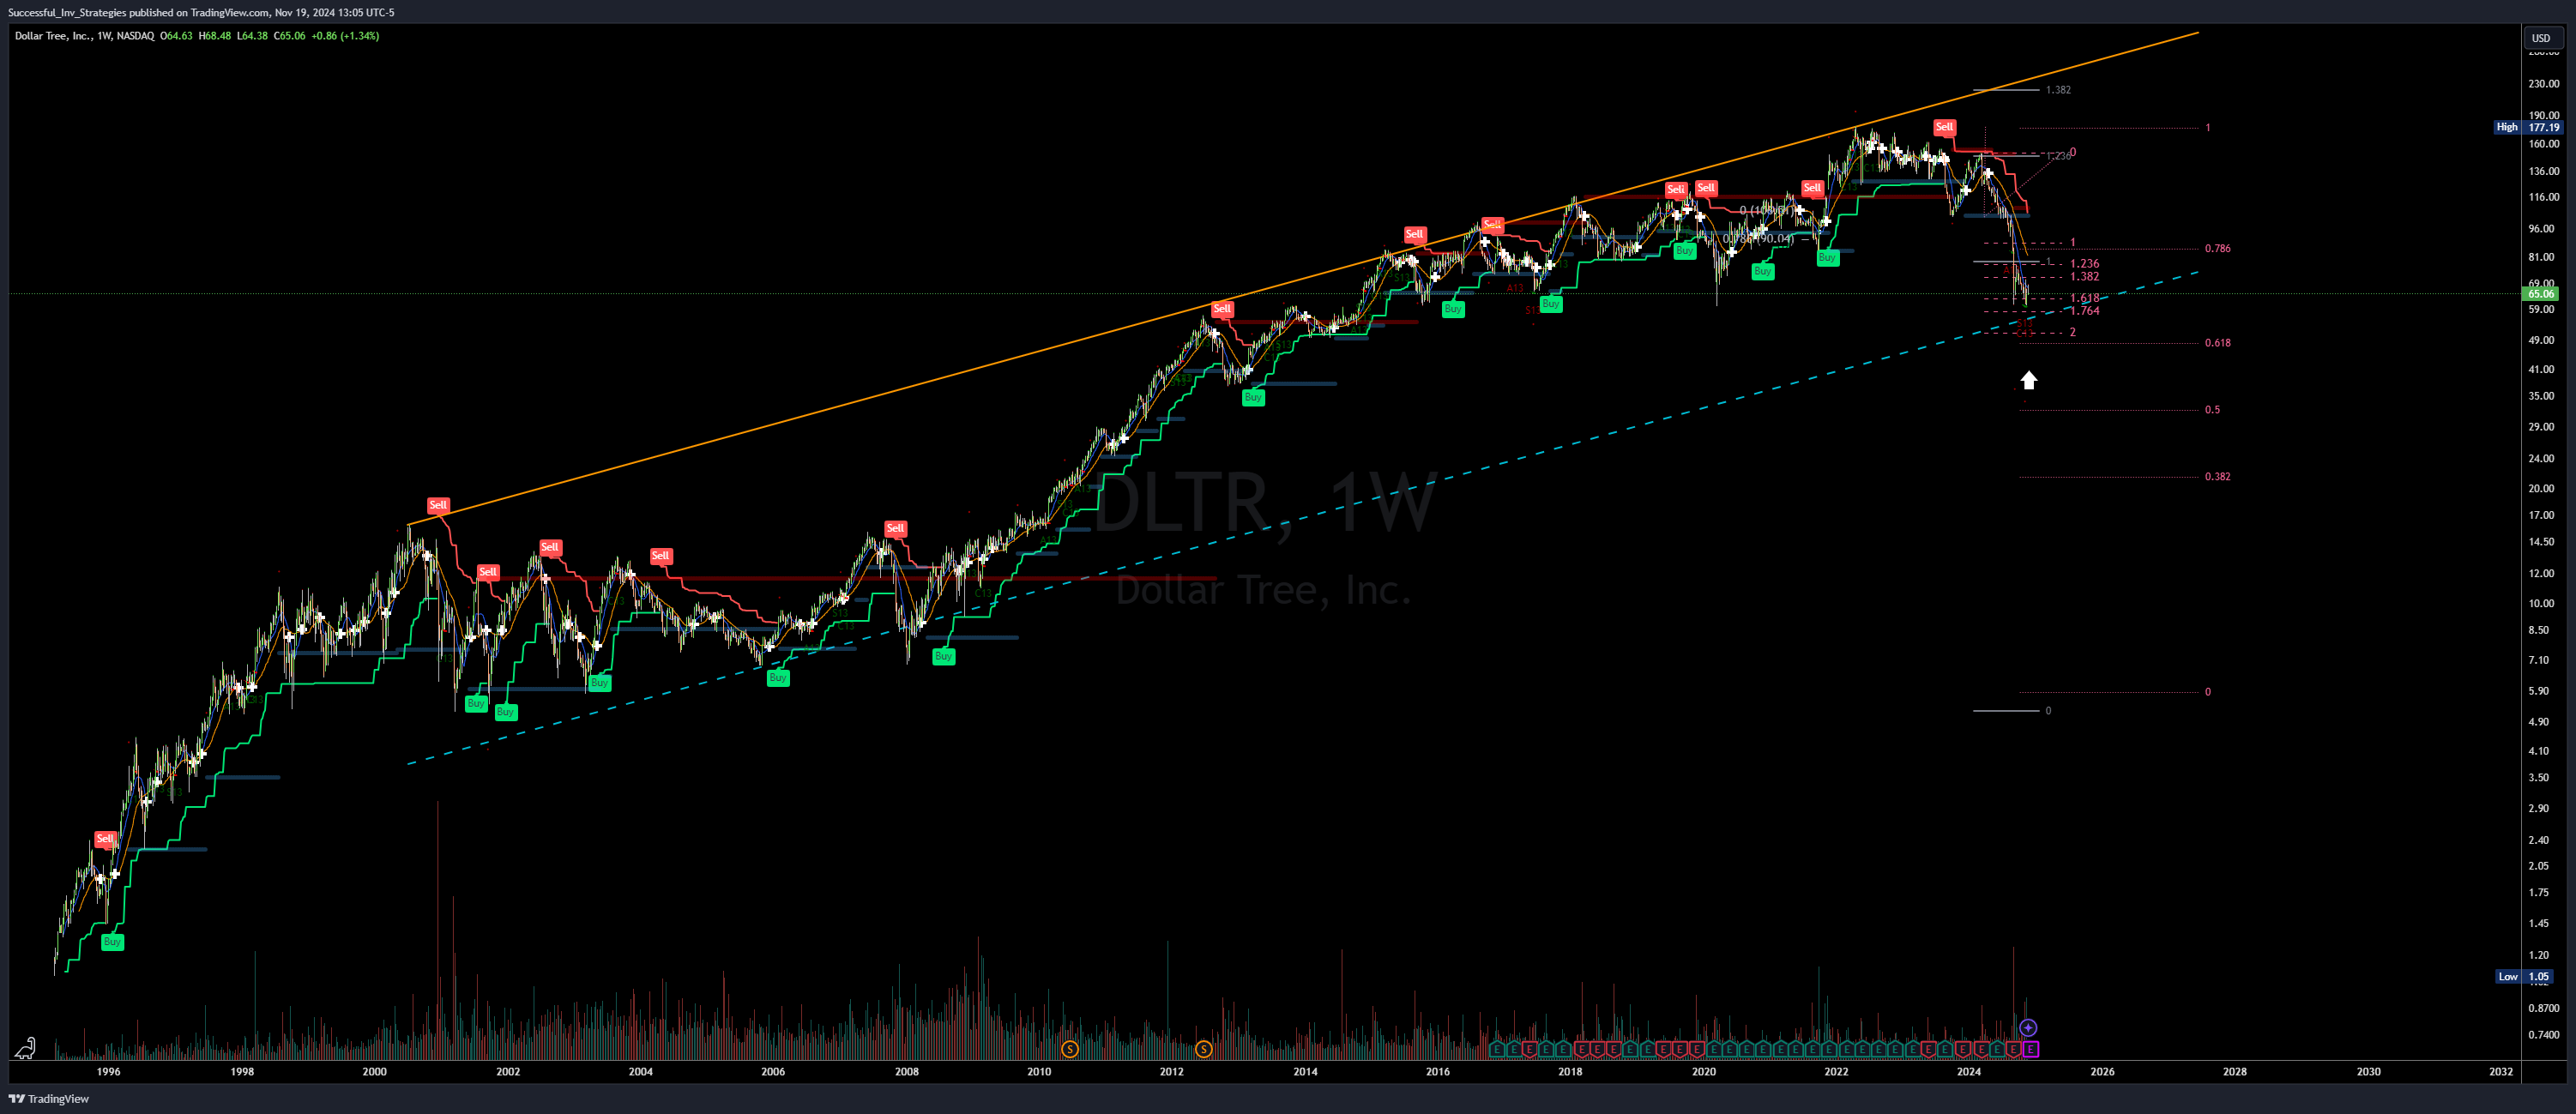
Task: Click the O64.63 open value
Action: pos(176,36)
